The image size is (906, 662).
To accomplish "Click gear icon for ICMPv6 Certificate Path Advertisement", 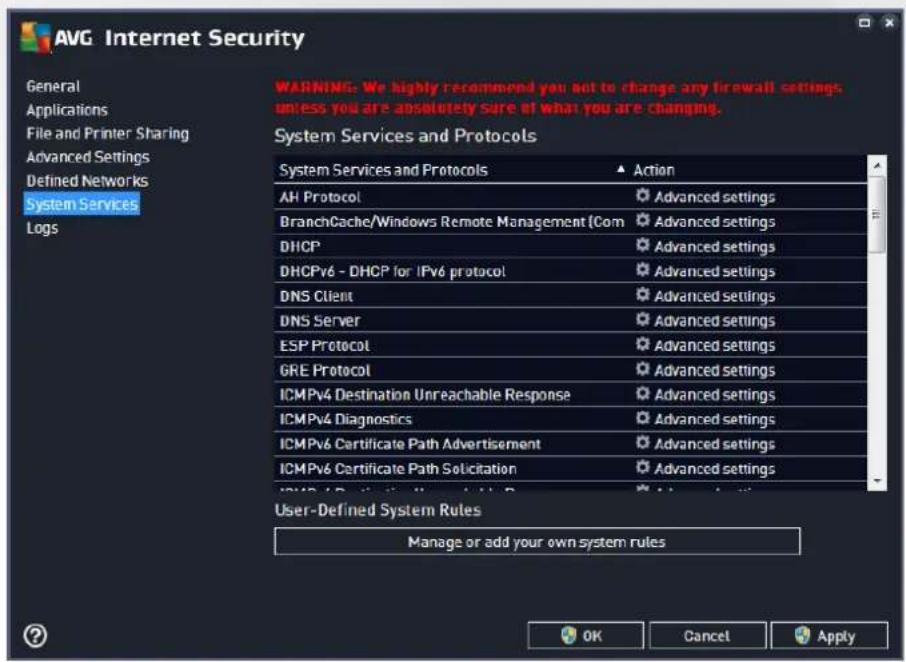I will click(643, 442).
